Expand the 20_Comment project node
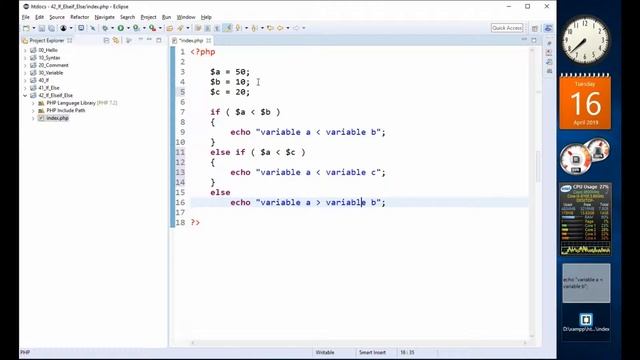The image size is (640, 360). coord(25,65)
